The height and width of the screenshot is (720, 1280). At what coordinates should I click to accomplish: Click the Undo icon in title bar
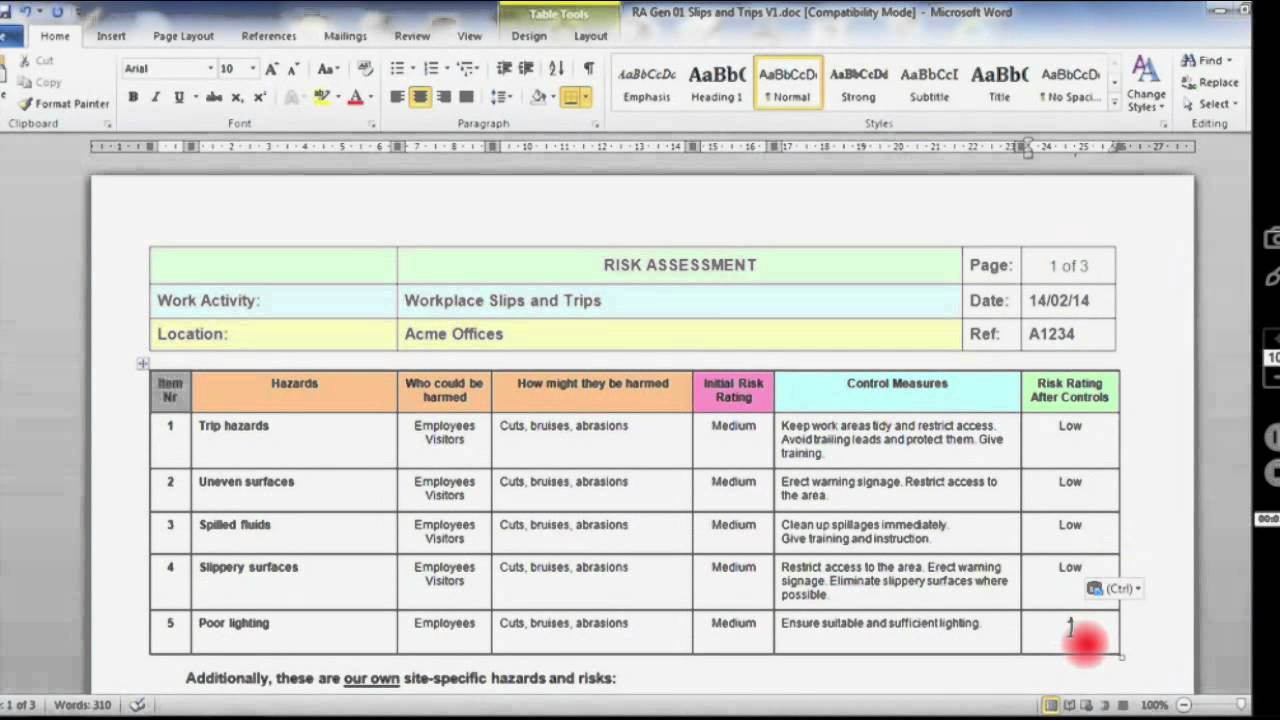(x=26, y=12)
